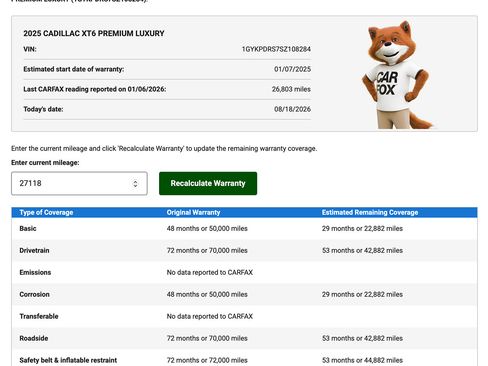
Task: Click Roadside original warranty 72 months or 70,000 miles
Action: pyautogui.click(x=207, y=338)
